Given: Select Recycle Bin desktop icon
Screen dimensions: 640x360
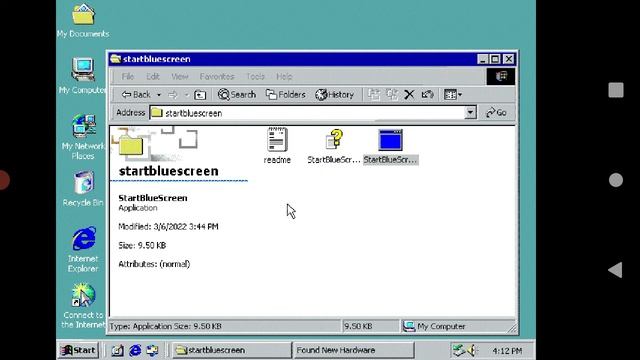Looking at the screenshot, I should (83, 189).
